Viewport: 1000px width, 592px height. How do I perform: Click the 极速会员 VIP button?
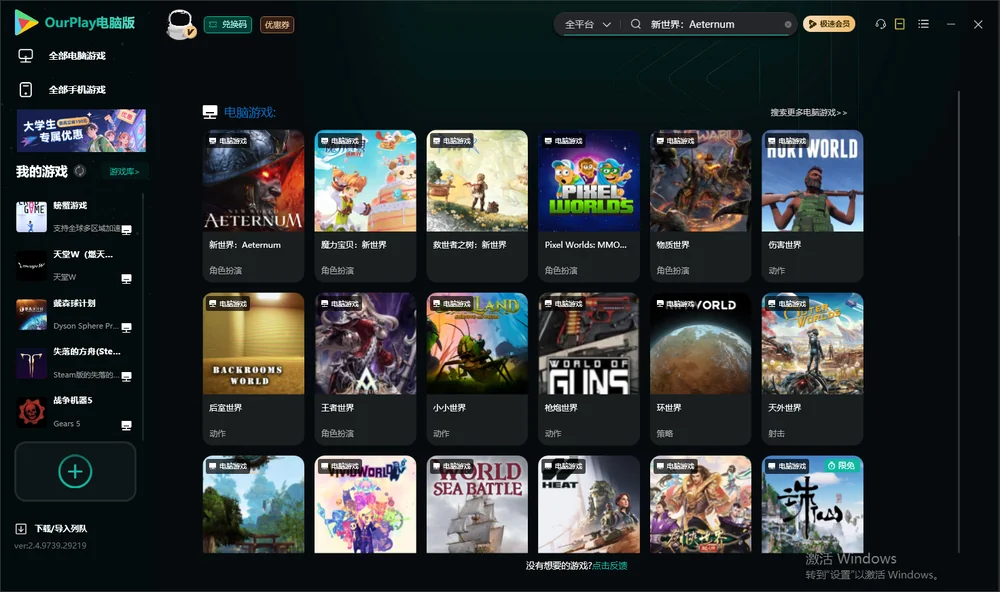pyautogui.click(x=828, y=24)
